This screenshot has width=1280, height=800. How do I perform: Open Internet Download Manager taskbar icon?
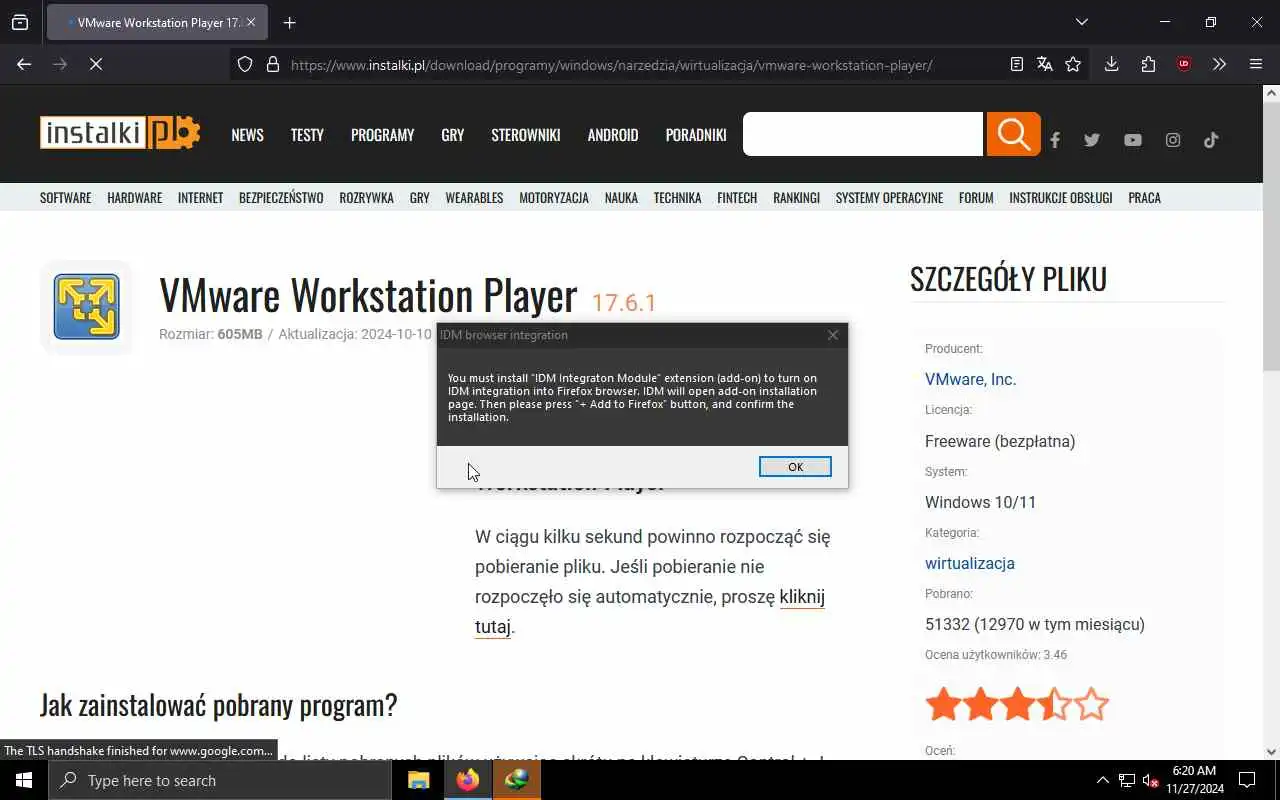(x=517, y=780)
